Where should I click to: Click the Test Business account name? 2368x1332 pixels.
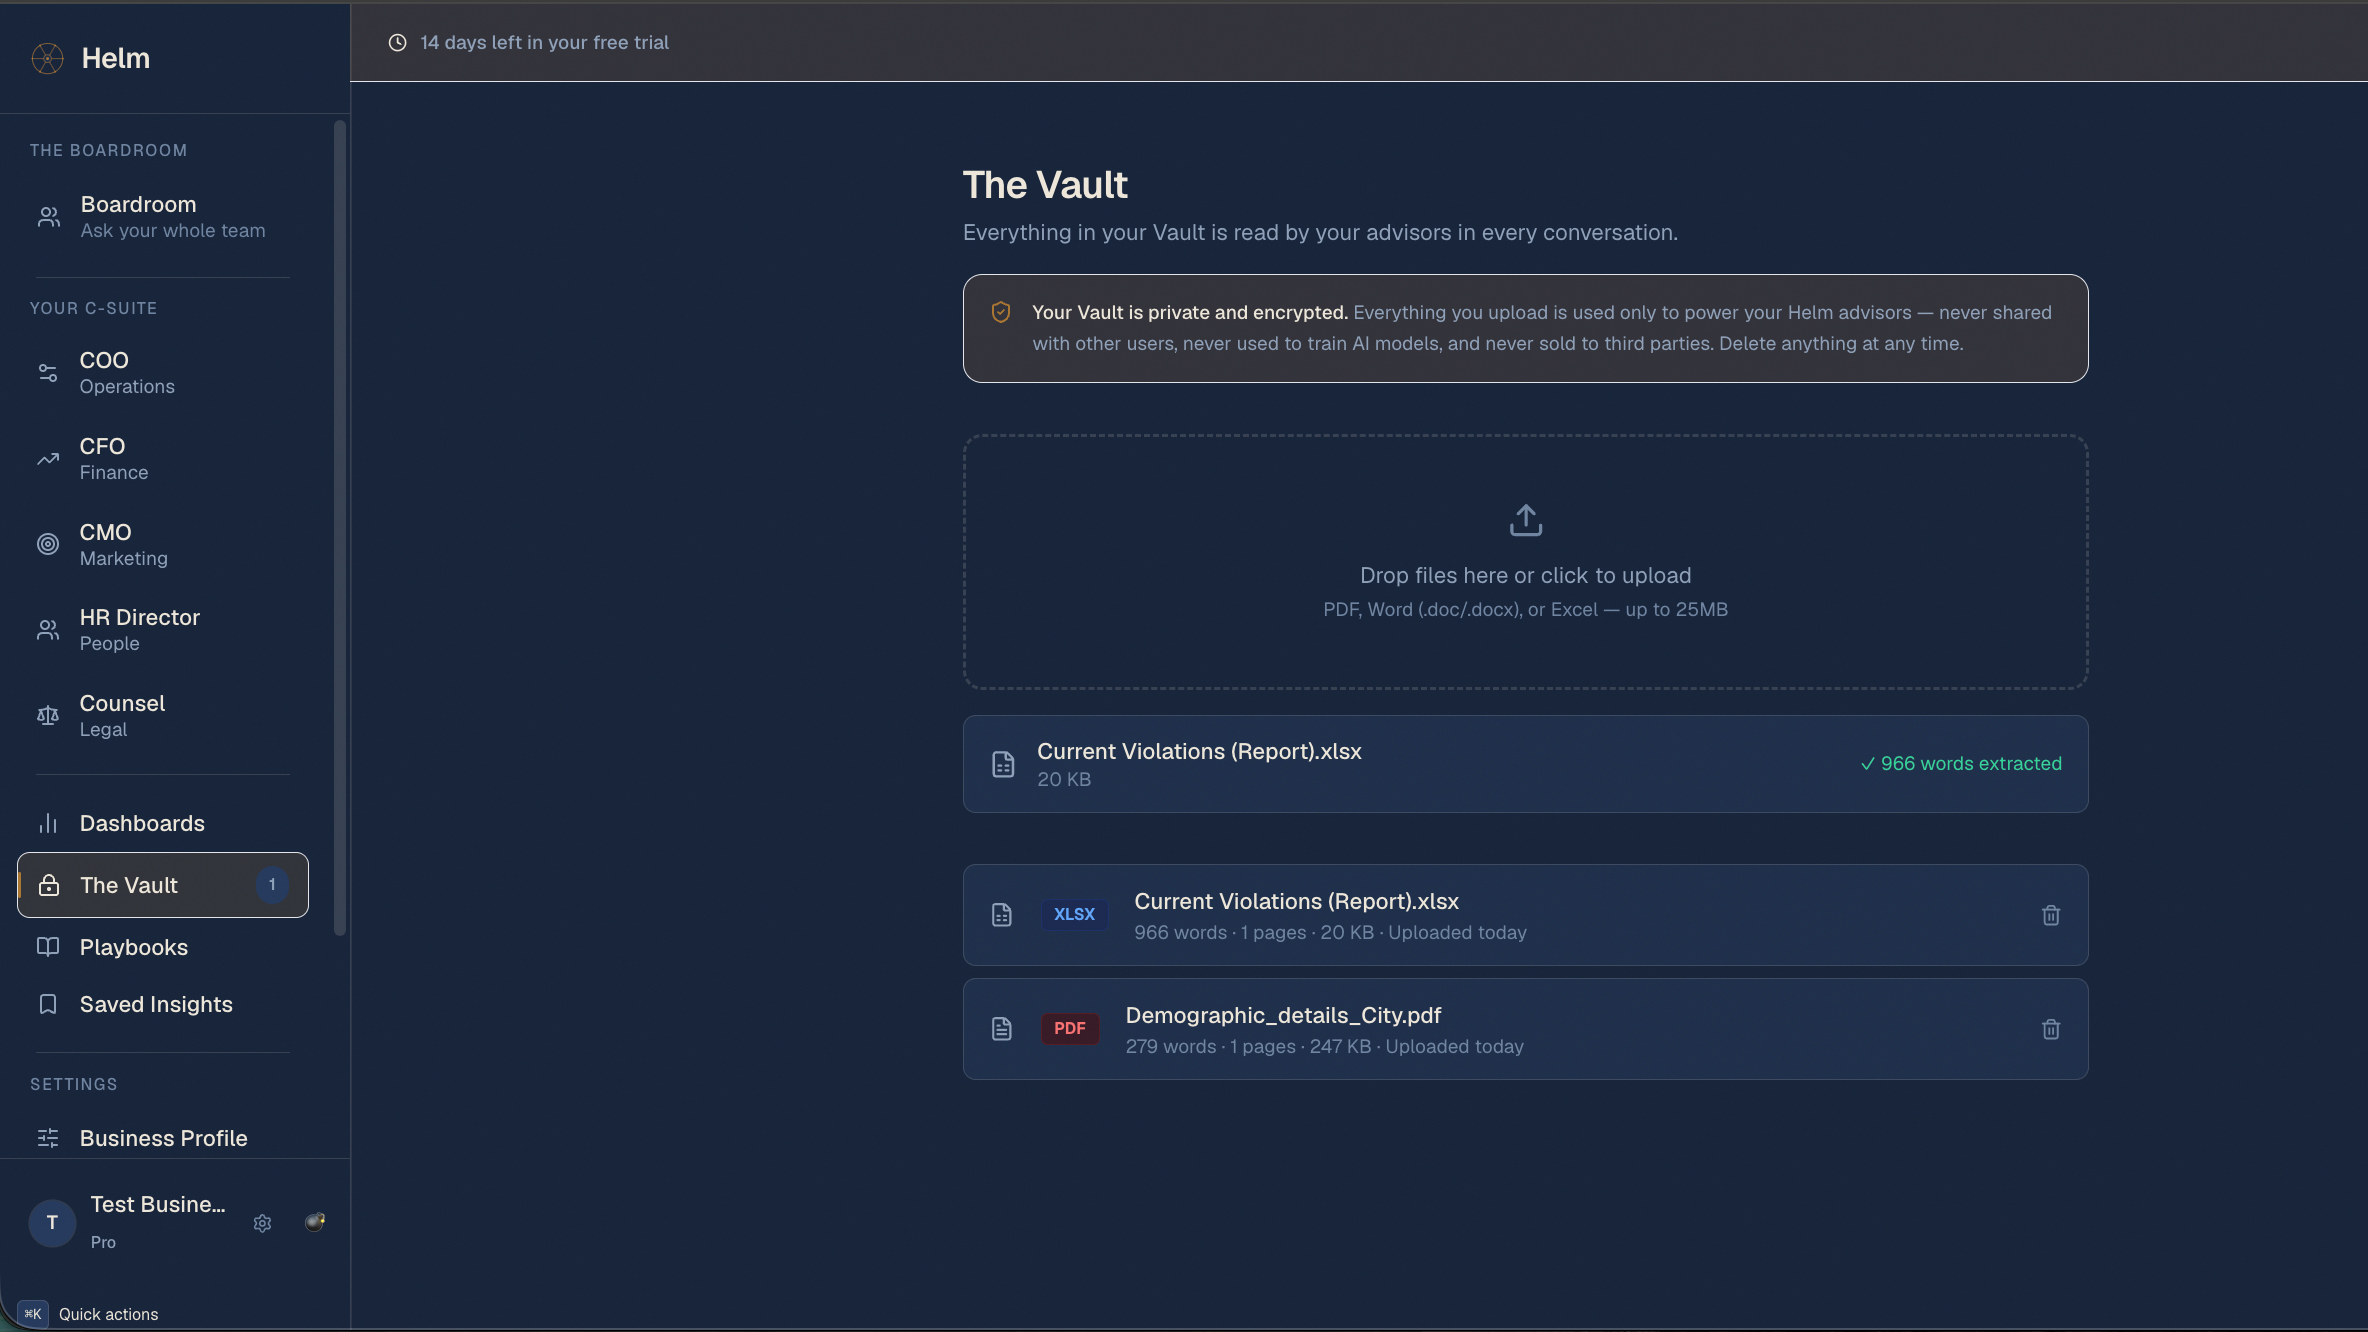coord(158,1205)
